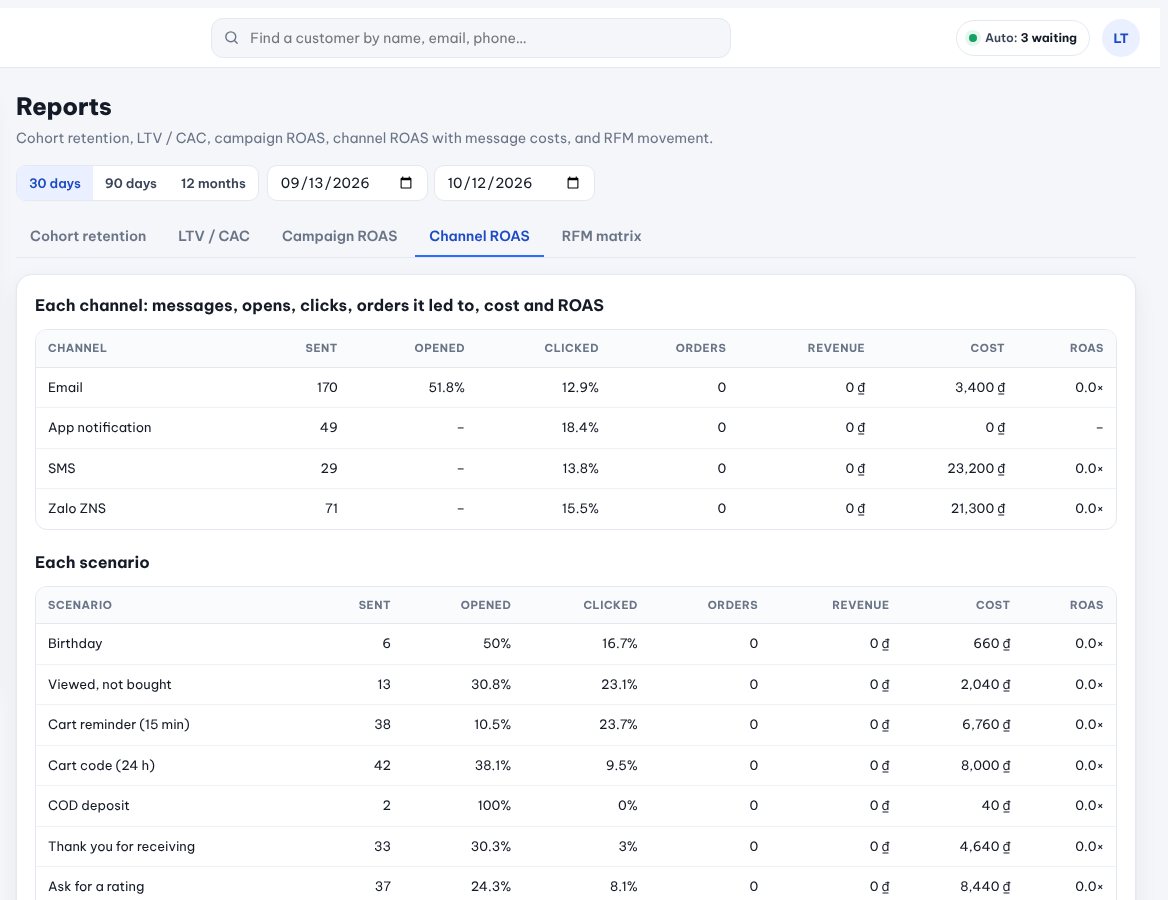Click SMS cost value 23,200 ₫
The image size is (1168, 900).
tap(976, 469)
